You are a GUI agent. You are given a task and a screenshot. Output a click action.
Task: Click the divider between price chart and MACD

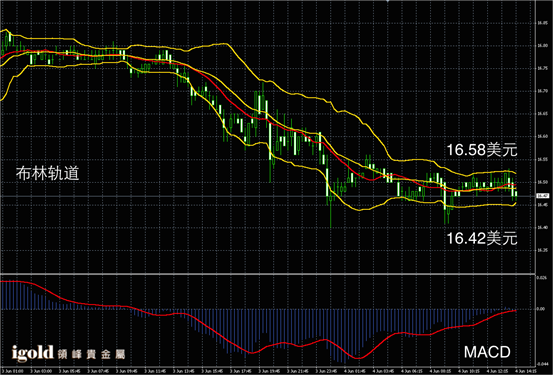point(267,273)
